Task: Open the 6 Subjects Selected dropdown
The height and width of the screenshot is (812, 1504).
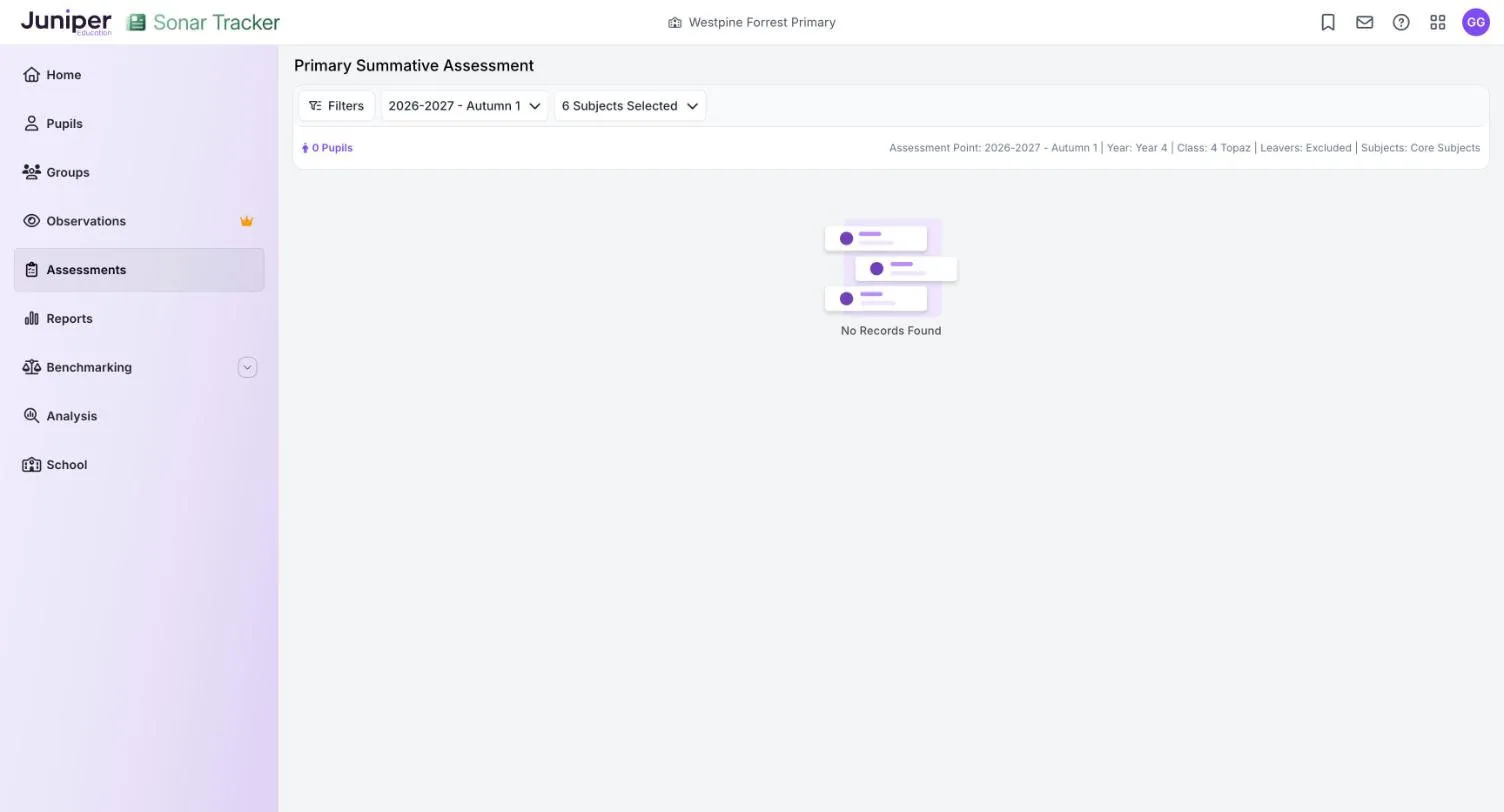Action: pos(630,106)
